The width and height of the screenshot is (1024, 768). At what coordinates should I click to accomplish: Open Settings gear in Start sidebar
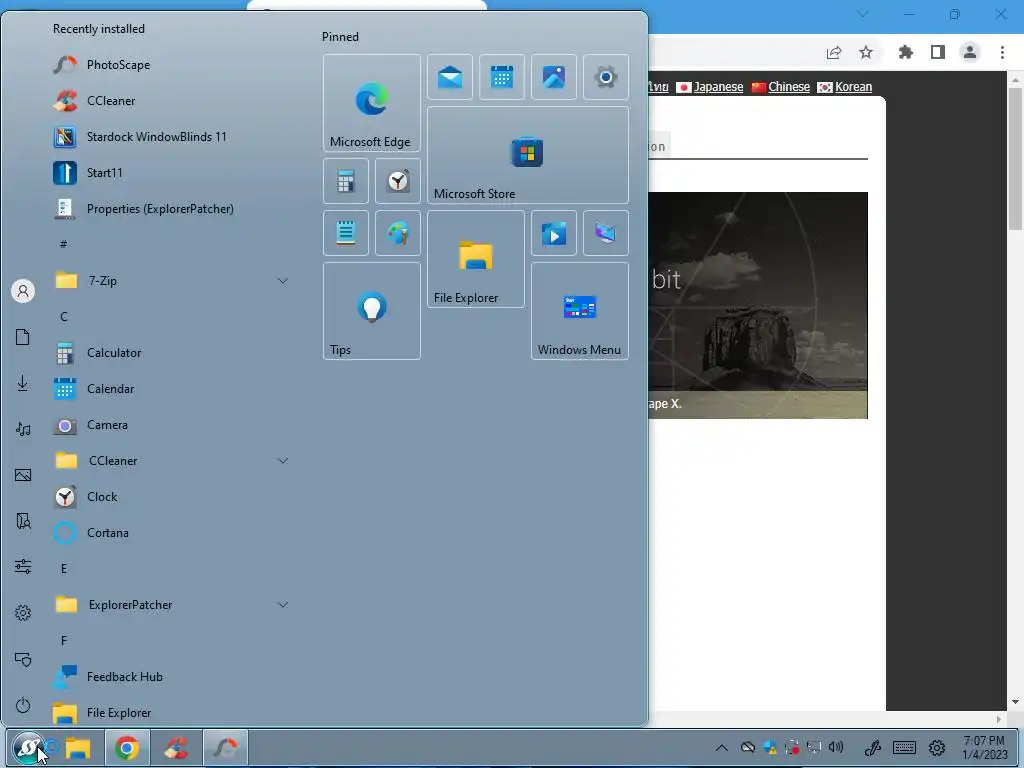[23, 613]
